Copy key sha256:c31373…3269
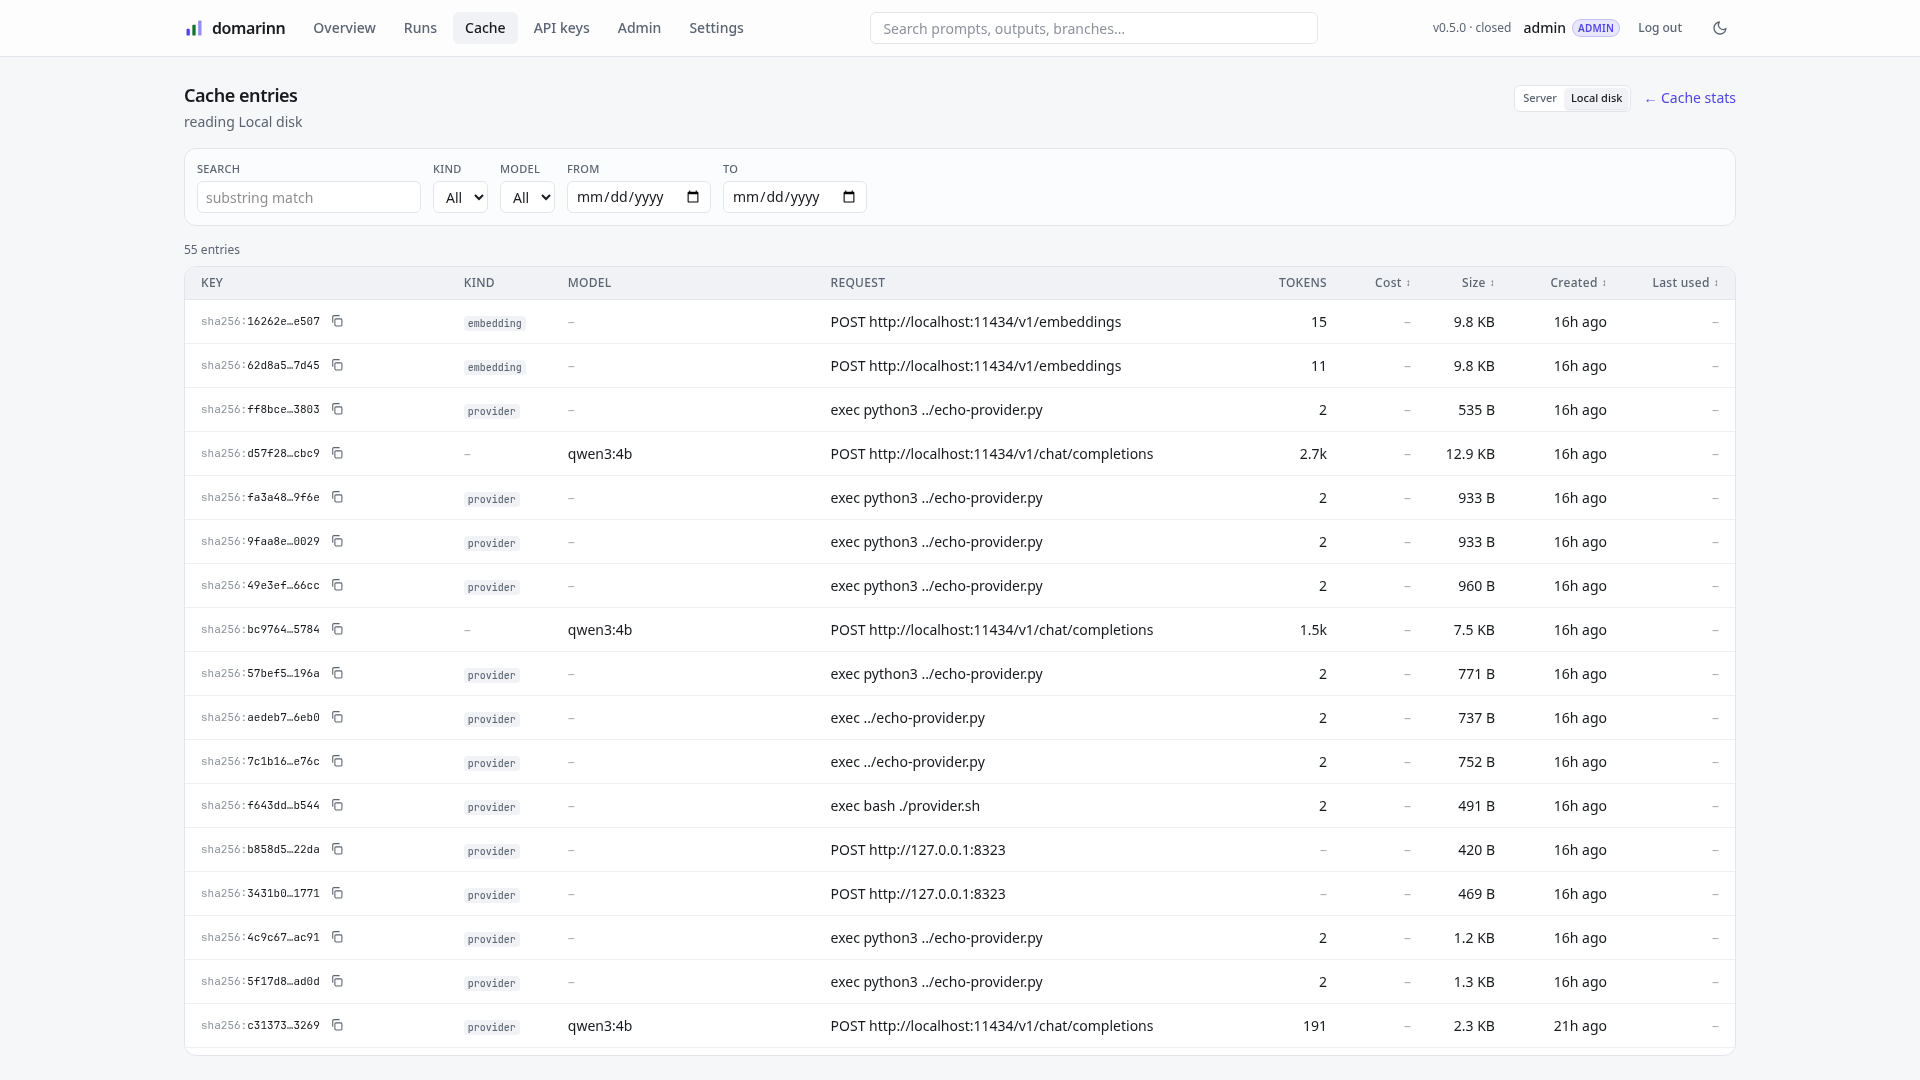 [337, 1025]
